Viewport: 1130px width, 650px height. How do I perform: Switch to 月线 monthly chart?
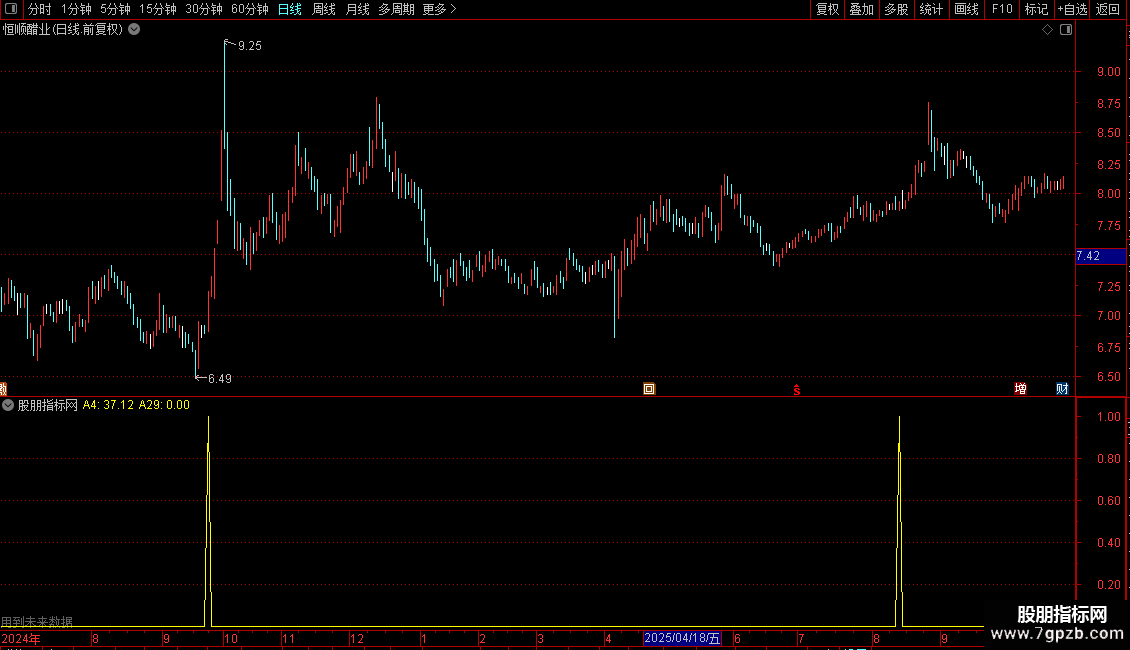357,9
